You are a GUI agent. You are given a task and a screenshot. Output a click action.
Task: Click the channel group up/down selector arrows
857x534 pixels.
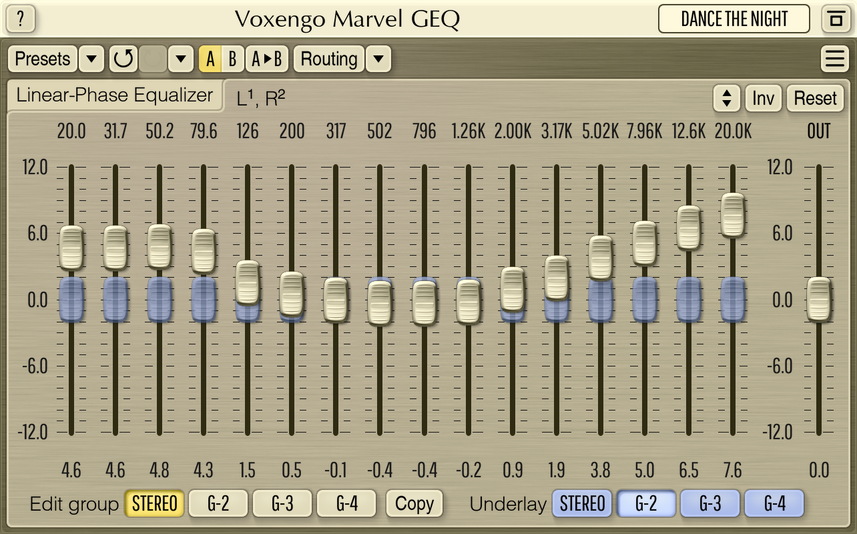click(726, 98)
